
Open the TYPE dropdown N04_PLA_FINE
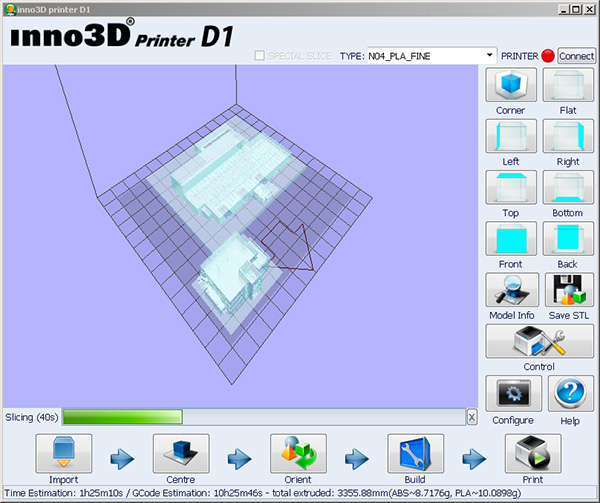432,56
